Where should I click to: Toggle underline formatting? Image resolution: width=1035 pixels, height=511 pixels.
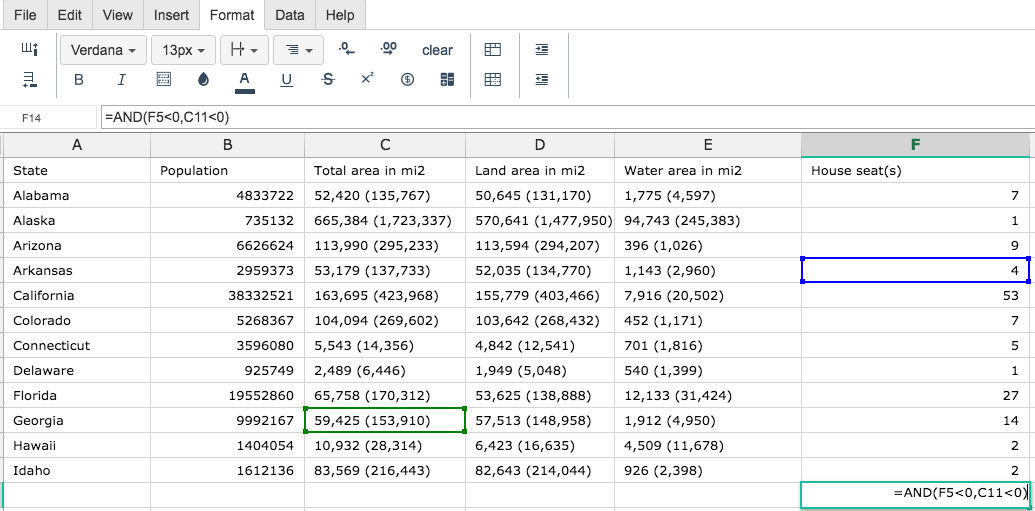287,80
